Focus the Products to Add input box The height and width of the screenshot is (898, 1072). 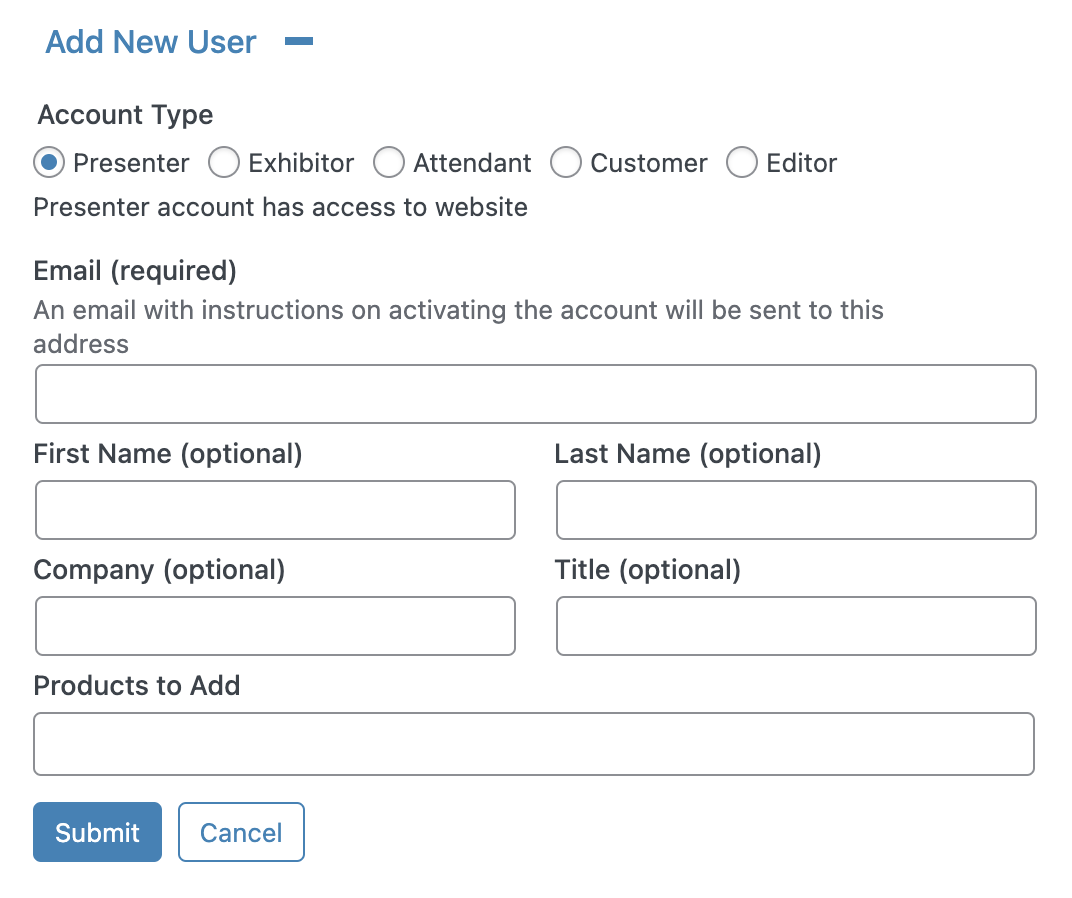pos(534,744)
